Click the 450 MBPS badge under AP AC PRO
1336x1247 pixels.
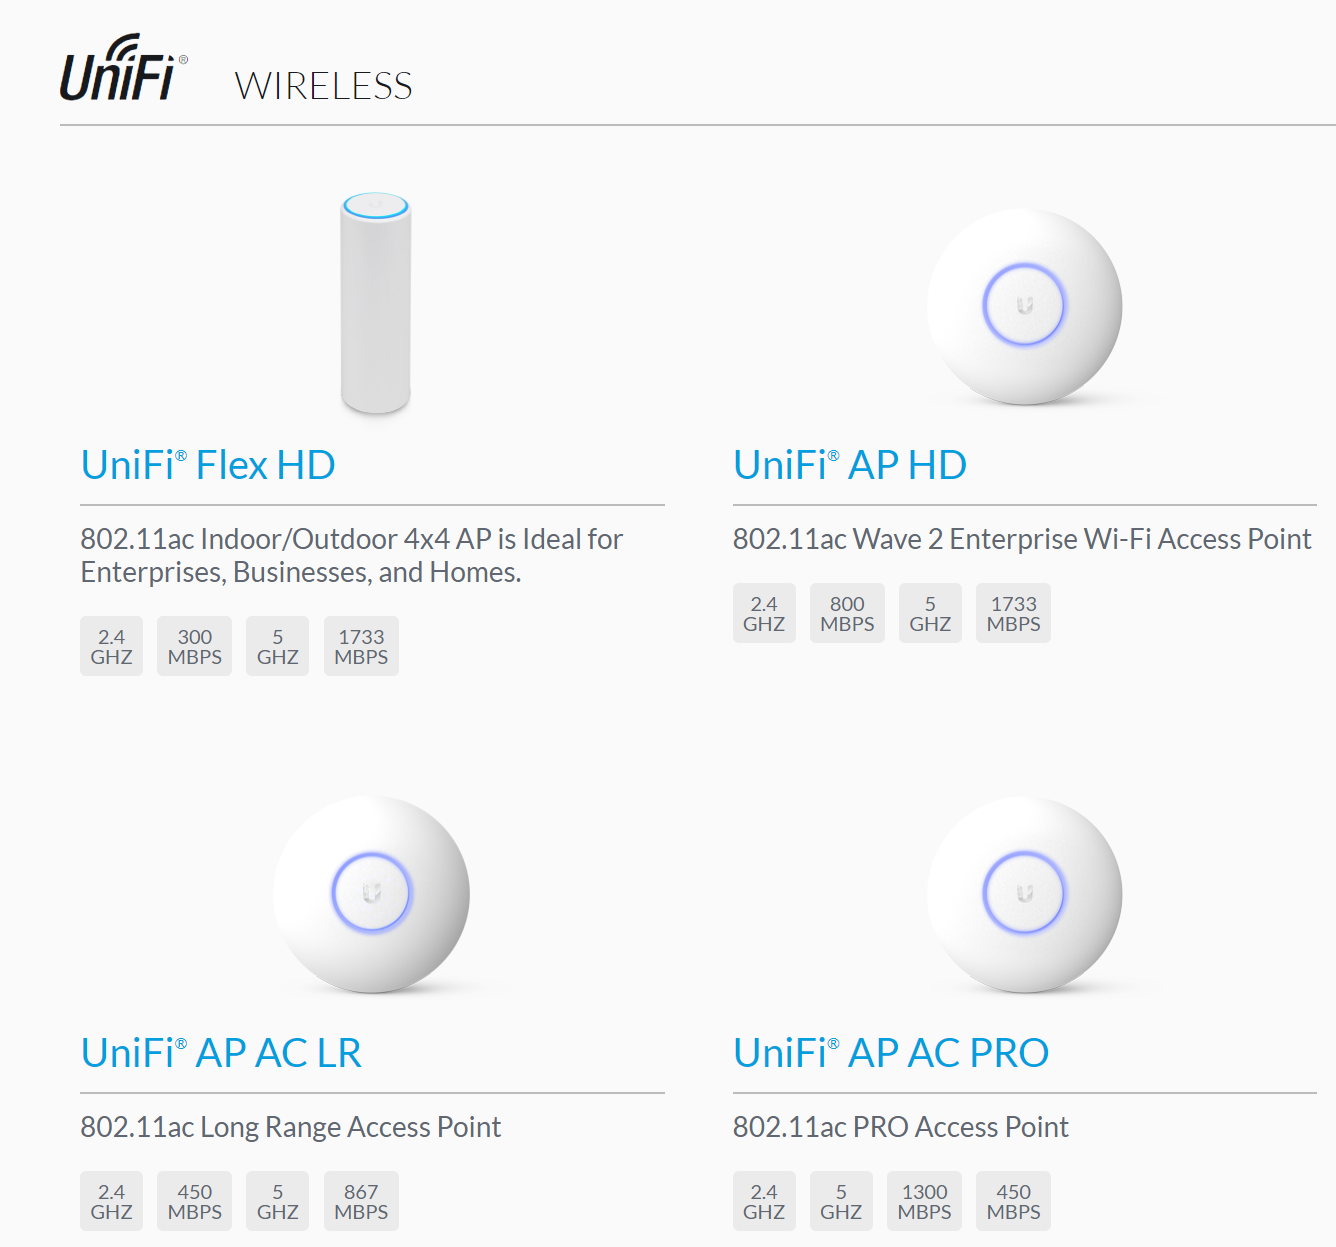[x=1014, y=1201]
